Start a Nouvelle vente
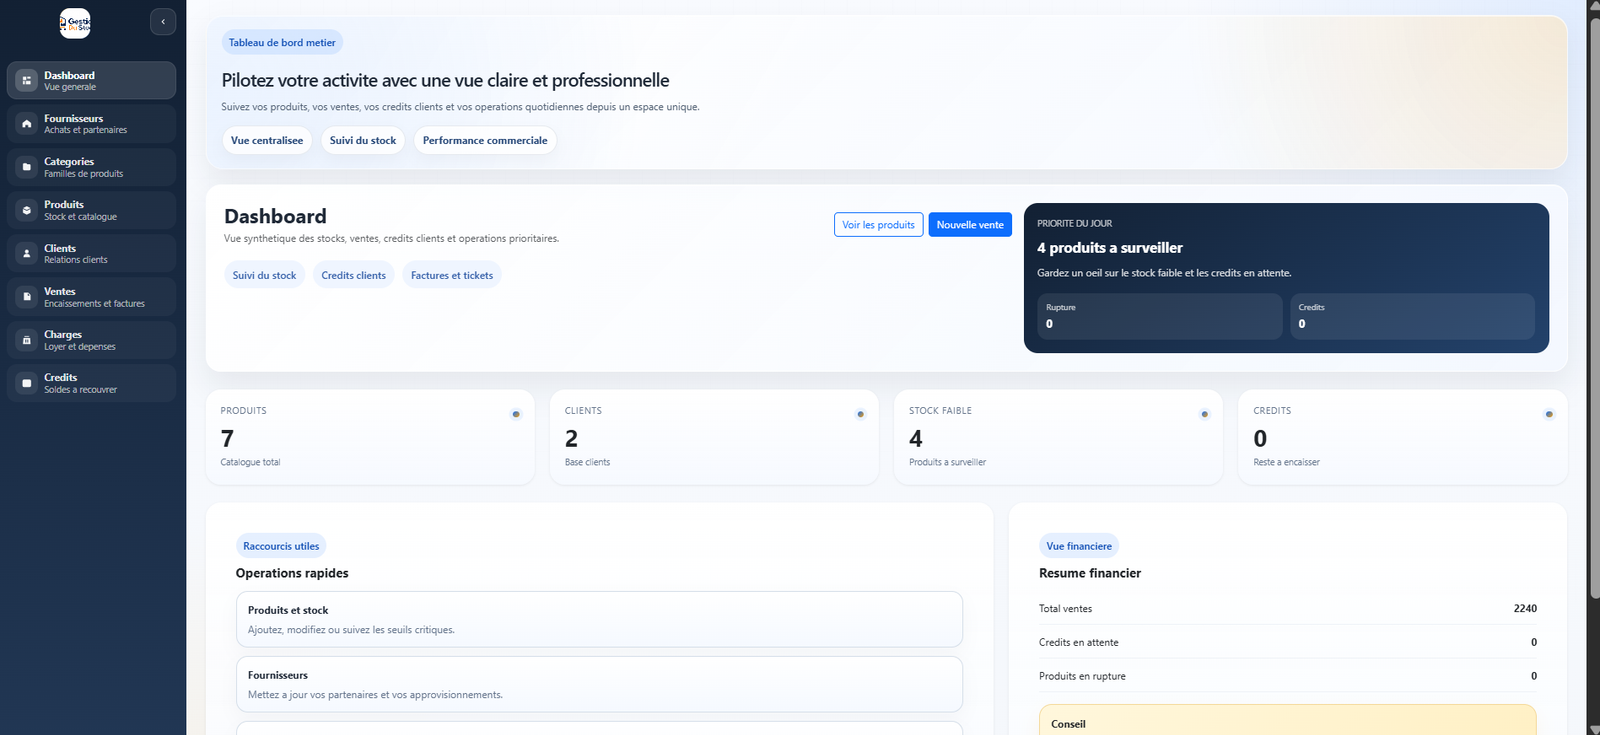Screen dimensions: 1600x735 coord(970,225)
